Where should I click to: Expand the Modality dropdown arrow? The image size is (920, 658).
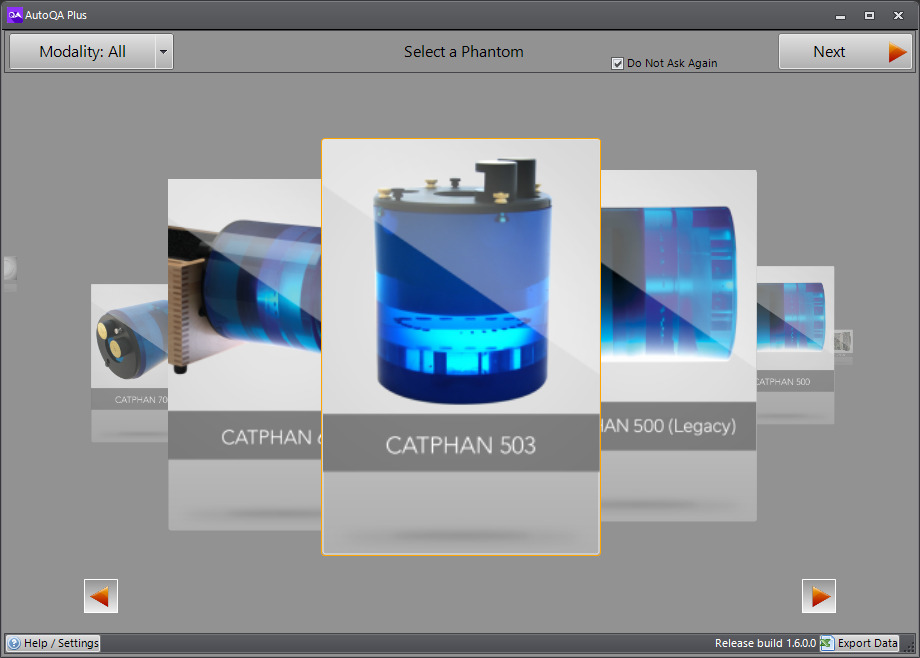(164, 52)
